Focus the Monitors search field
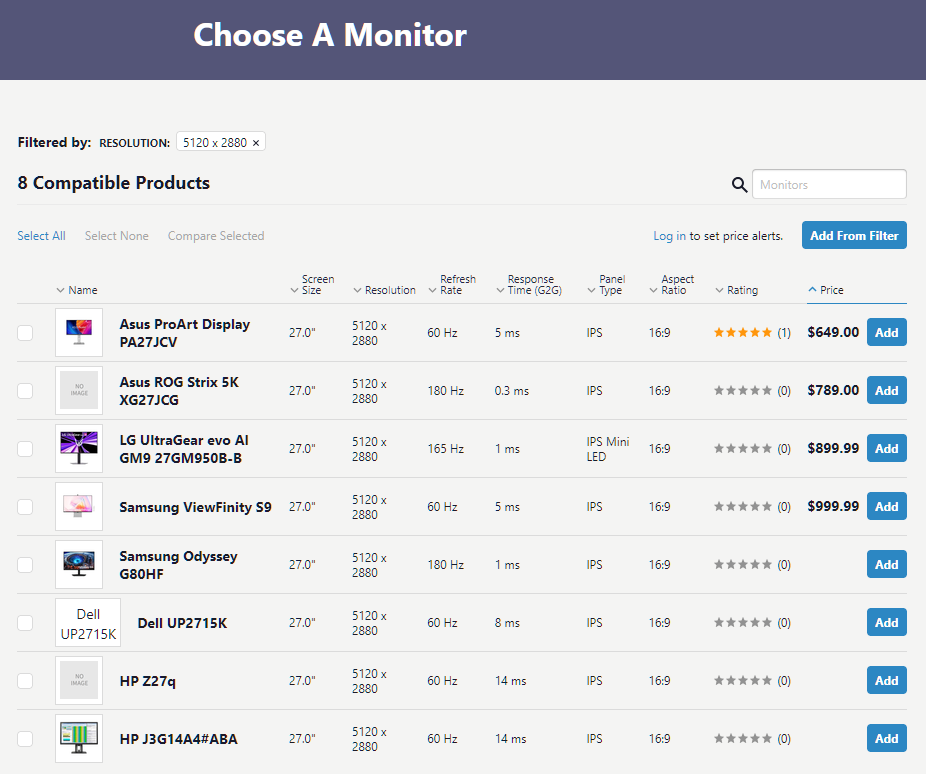Screen dimensions: 926x774 [x=829, y=184]
